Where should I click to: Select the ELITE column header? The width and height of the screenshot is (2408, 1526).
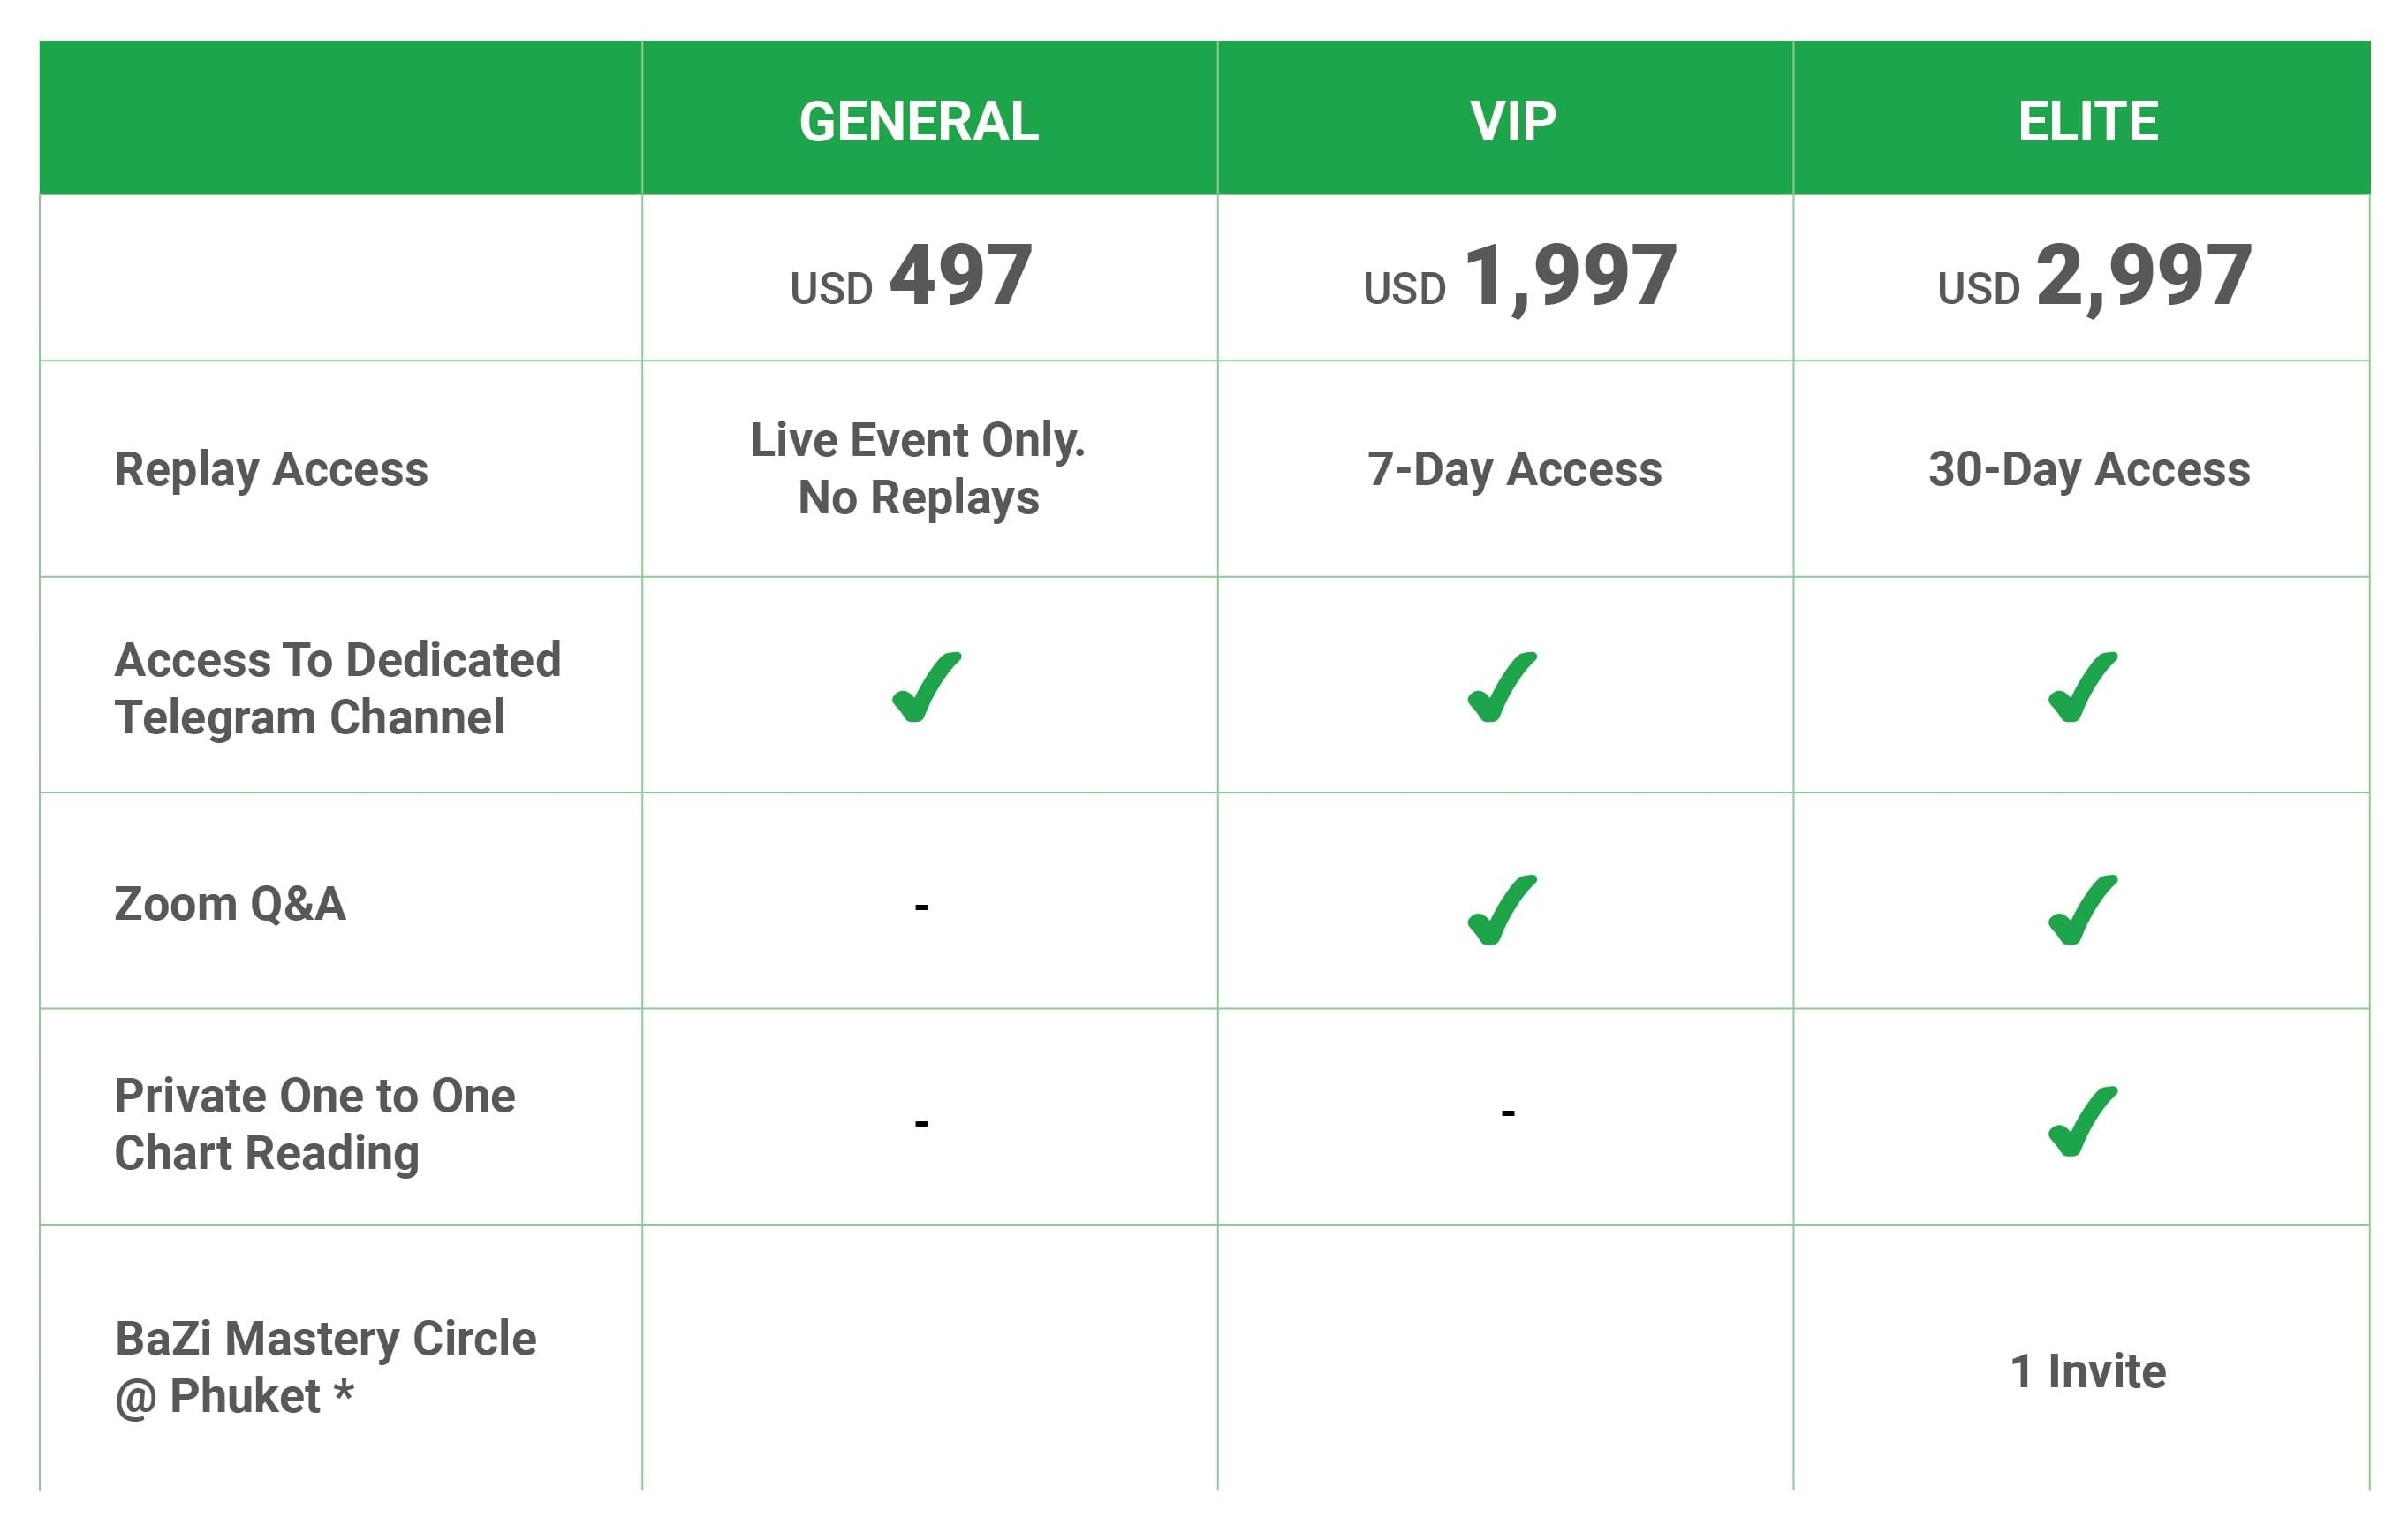click(2088, 122)
